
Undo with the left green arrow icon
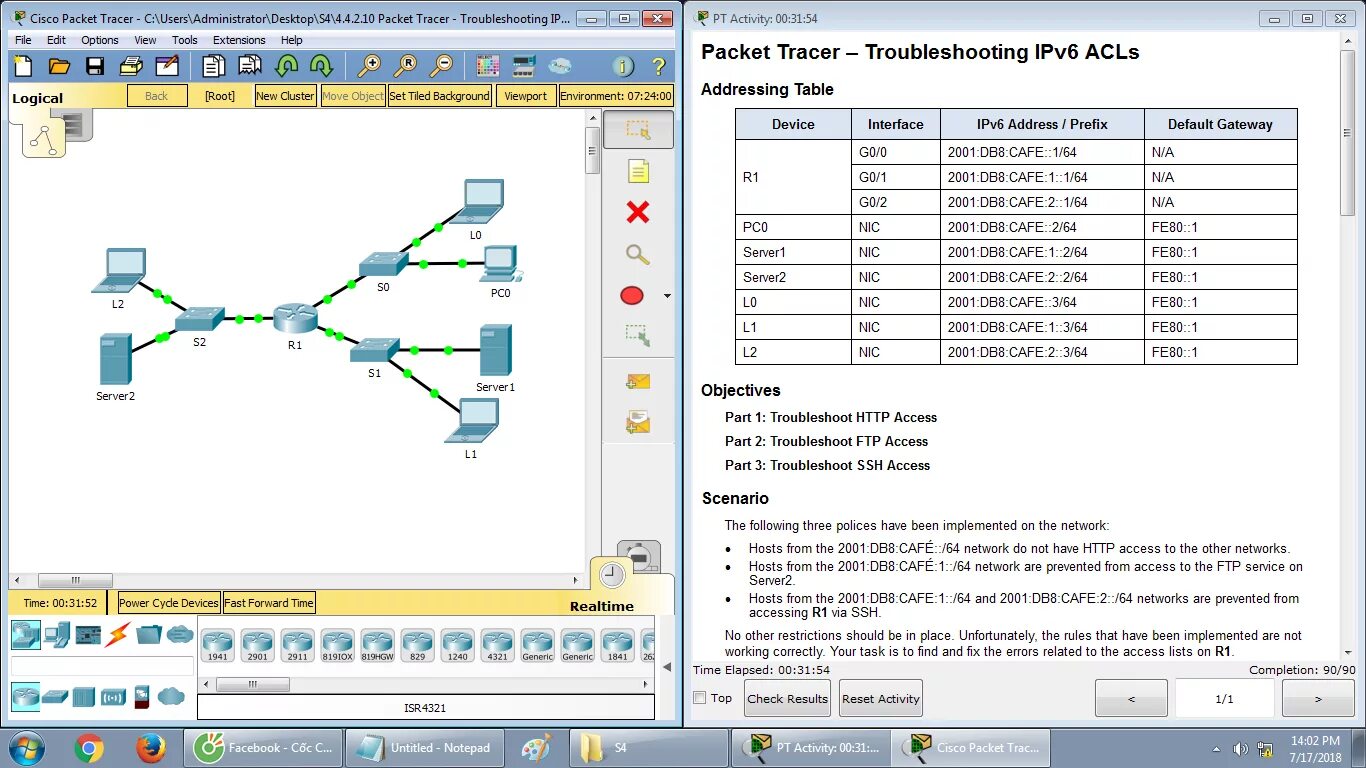point(287,67)
